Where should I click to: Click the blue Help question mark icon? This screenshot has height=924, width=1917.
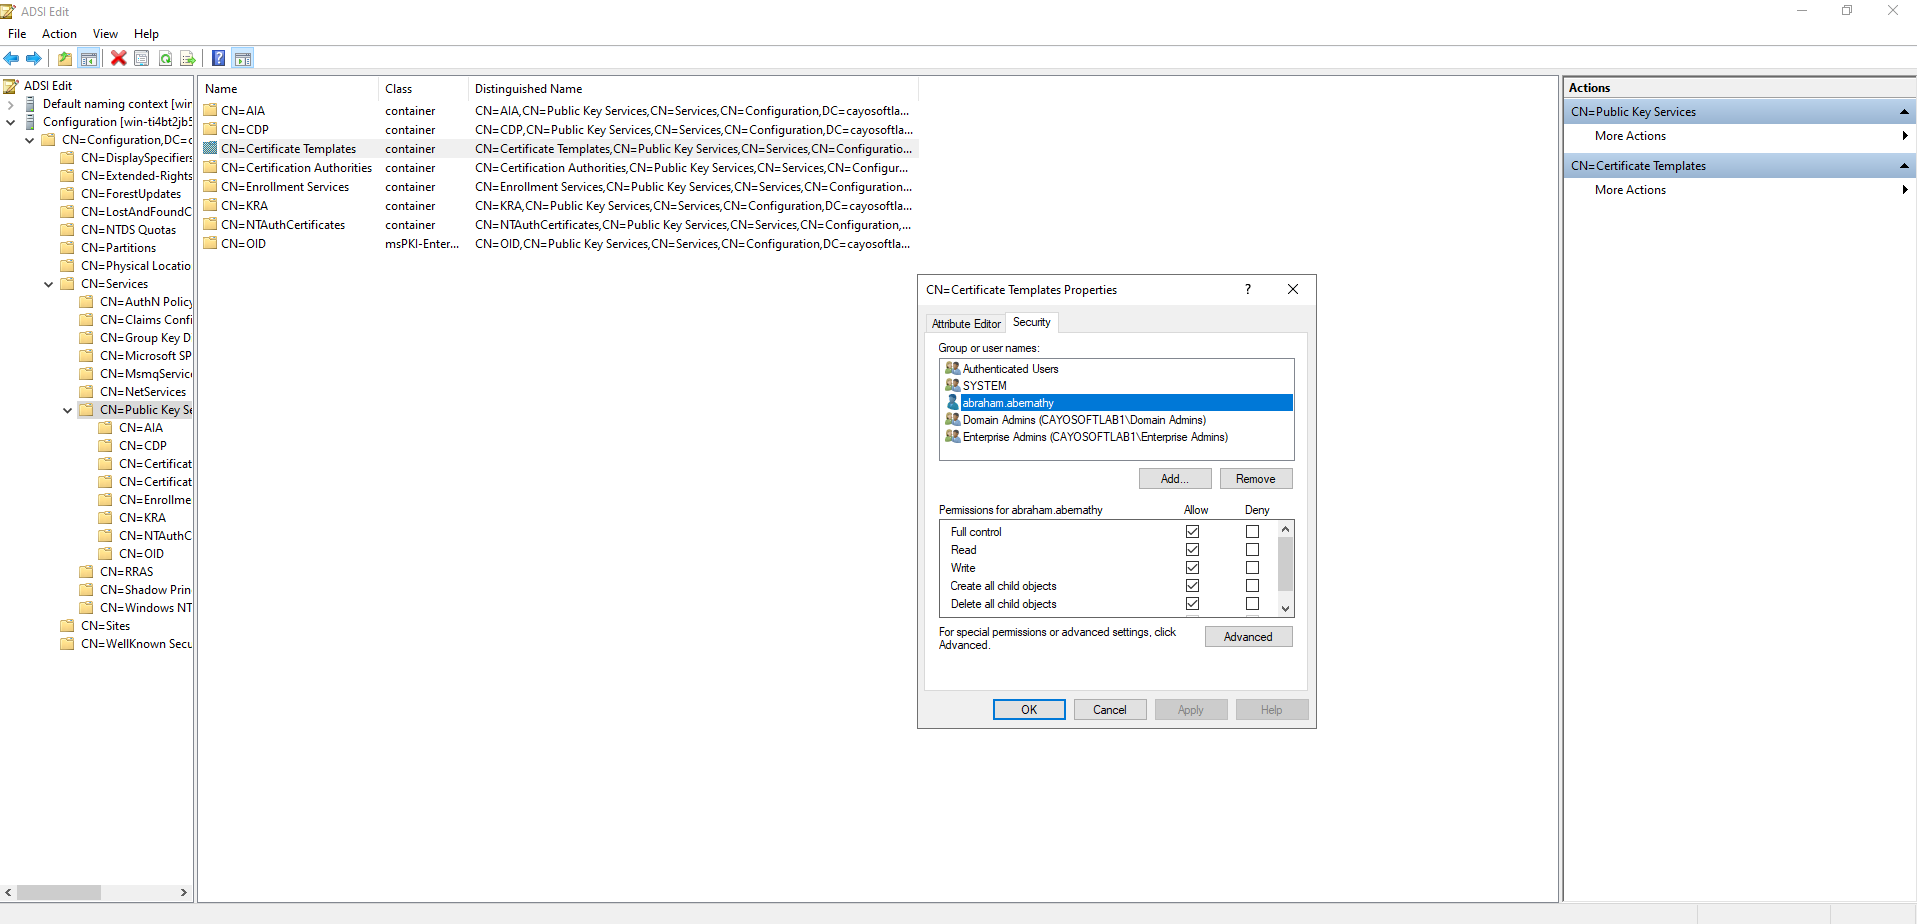tap(218, 58)
